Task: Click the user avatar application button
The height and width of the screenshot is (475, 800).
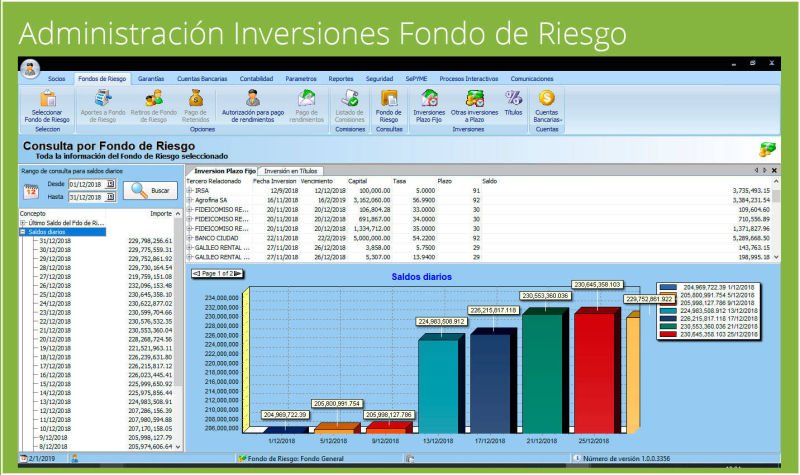Action: tap(30, 69)
